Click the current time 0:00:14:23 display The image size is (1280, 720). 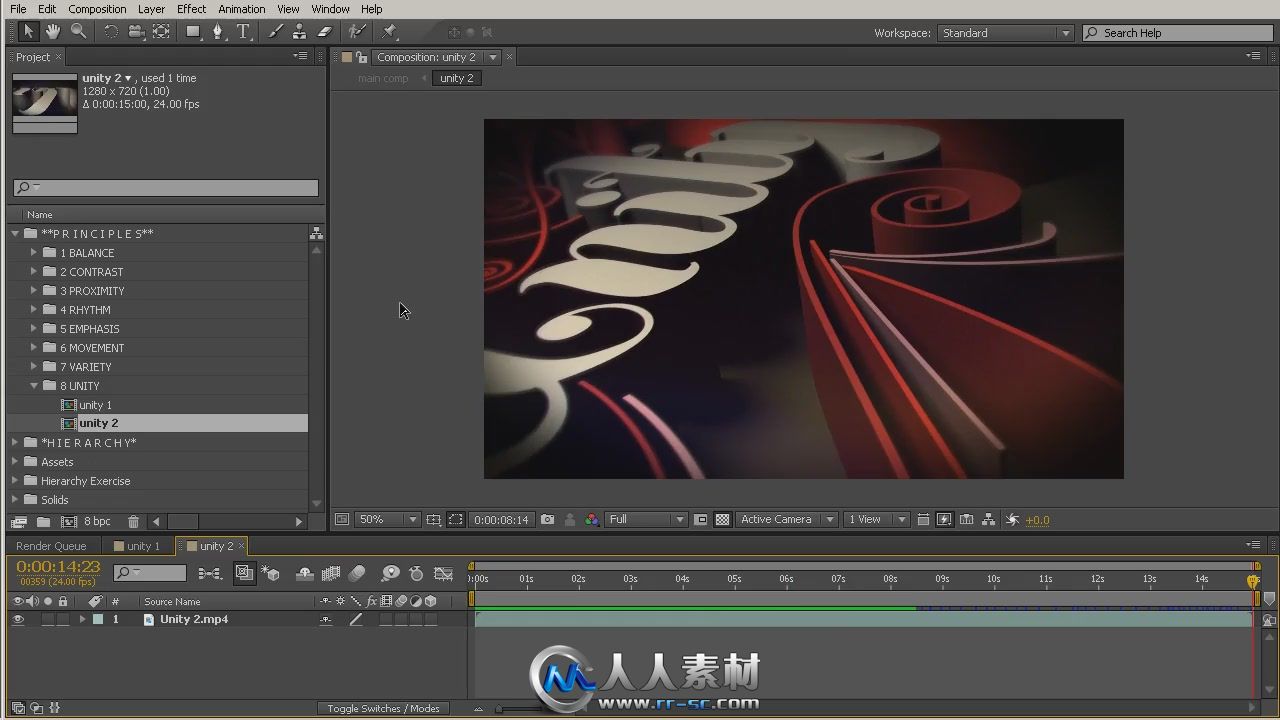(x=58, y=567)
